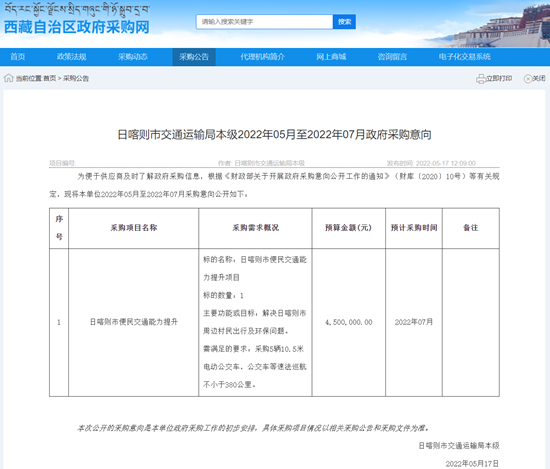Click the author text 日喀则市交通运输局本级 under the title
Viewport: 550px width, 469px height.
click(269, 163)
